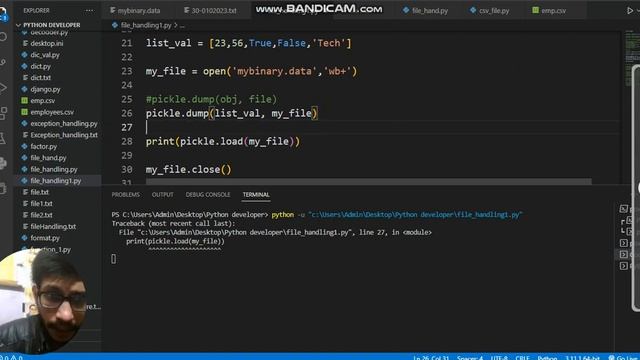The width and height of the screenshot is (640, 360).
Task: Open file.txt file
Action: coord(40,192)
